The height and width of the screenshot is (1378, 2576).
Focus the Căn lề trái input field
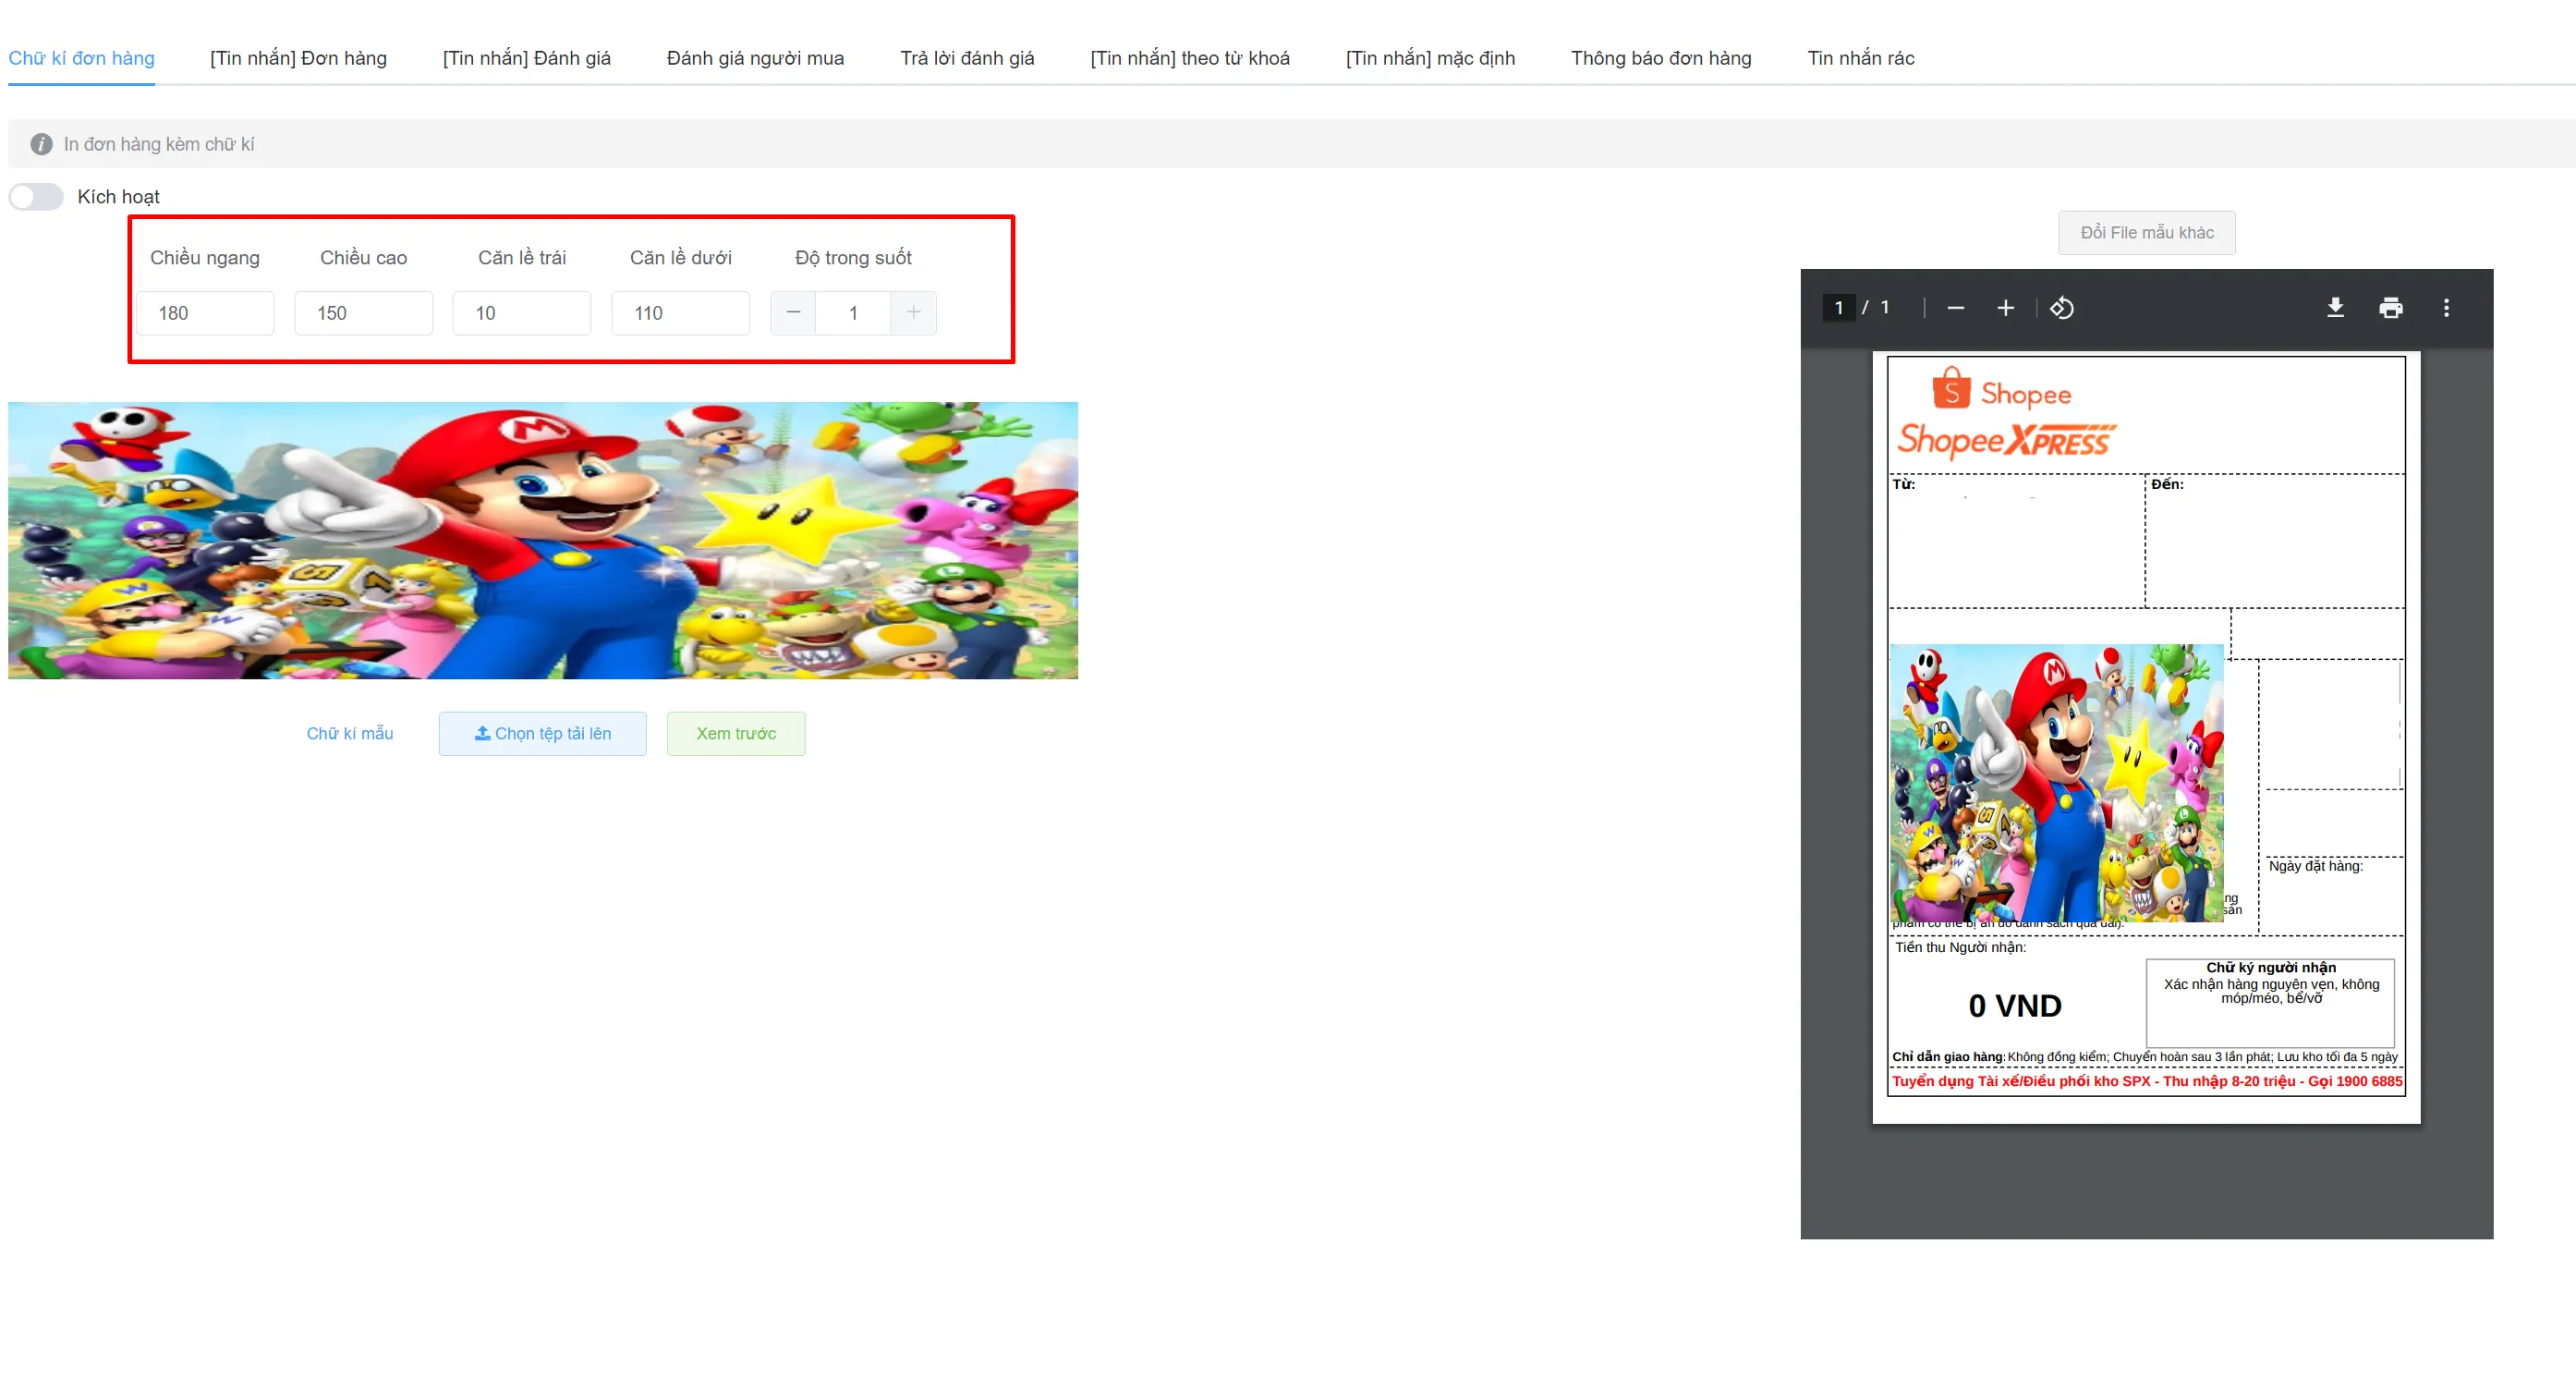click(x=522, y=313)
